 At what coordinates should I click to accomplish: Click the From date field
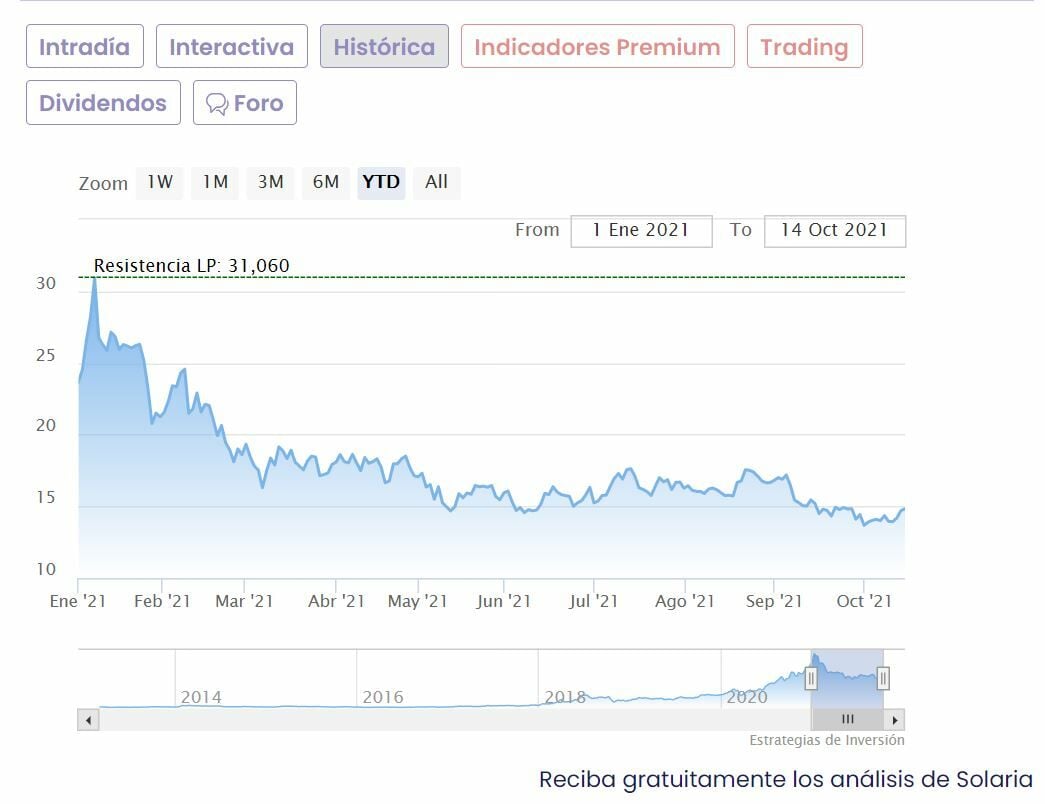click(x=641, y=230)
